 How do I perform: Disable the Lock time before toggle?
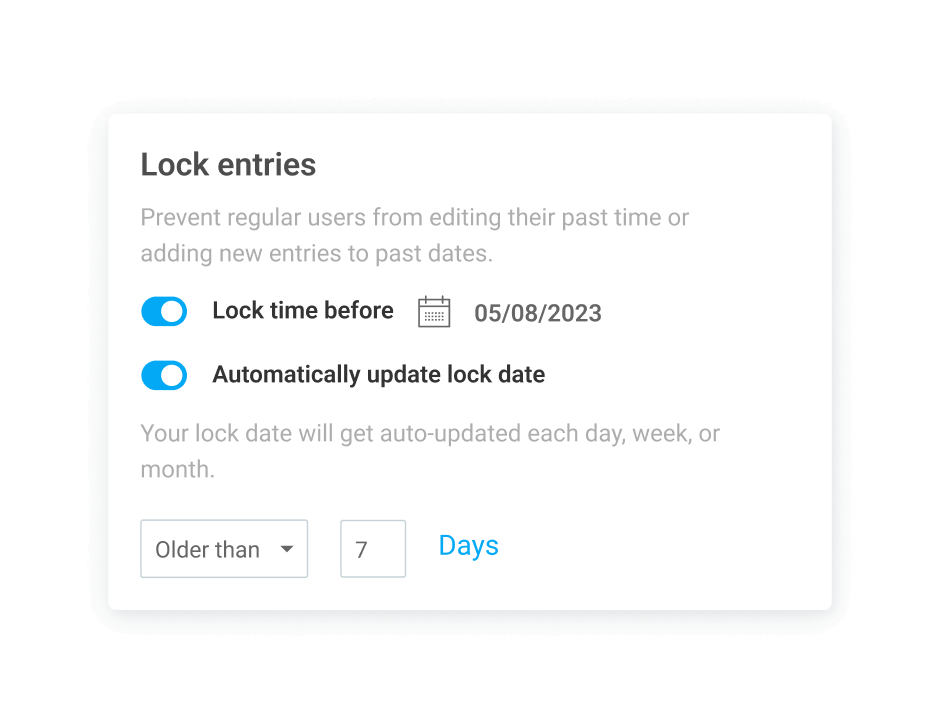164,311
